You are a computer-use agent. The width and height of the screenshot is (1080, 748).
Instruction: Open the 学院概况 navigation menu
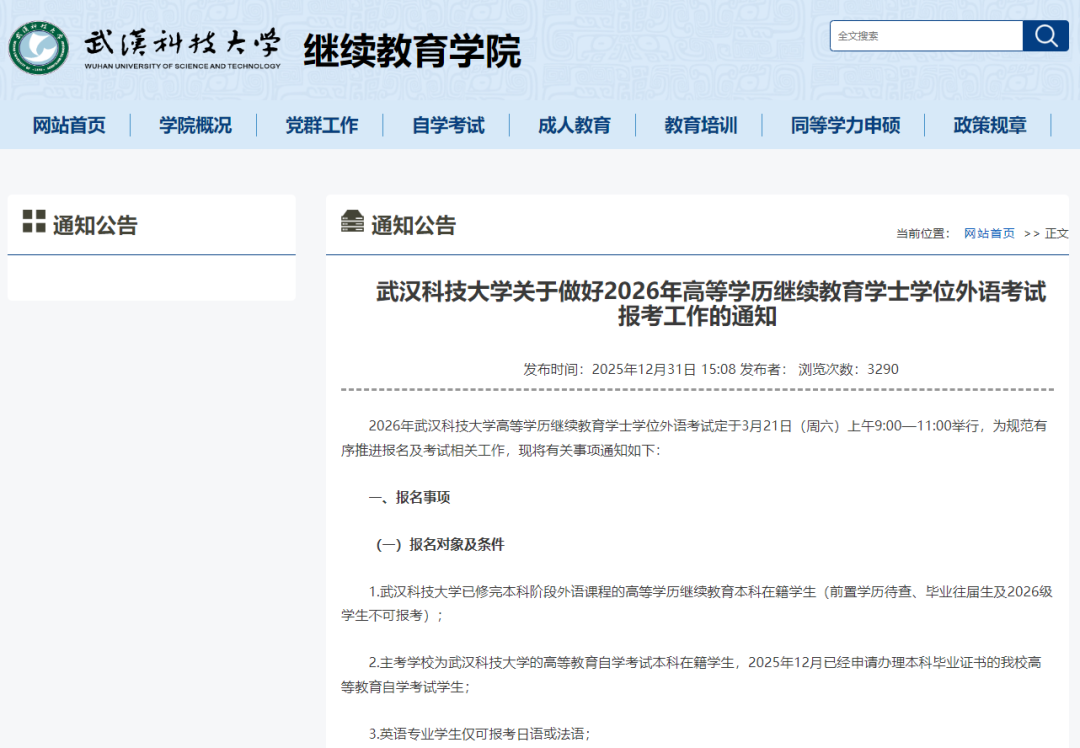tap(194, 125)
